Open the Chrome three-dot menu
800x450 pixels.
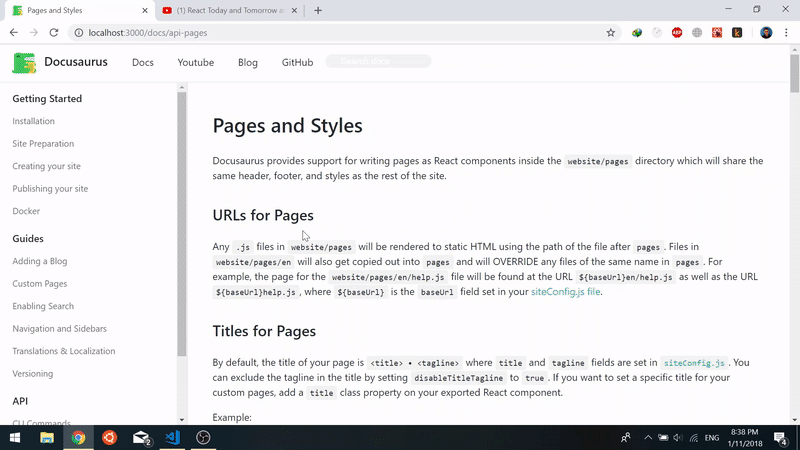tap(786, 33)
